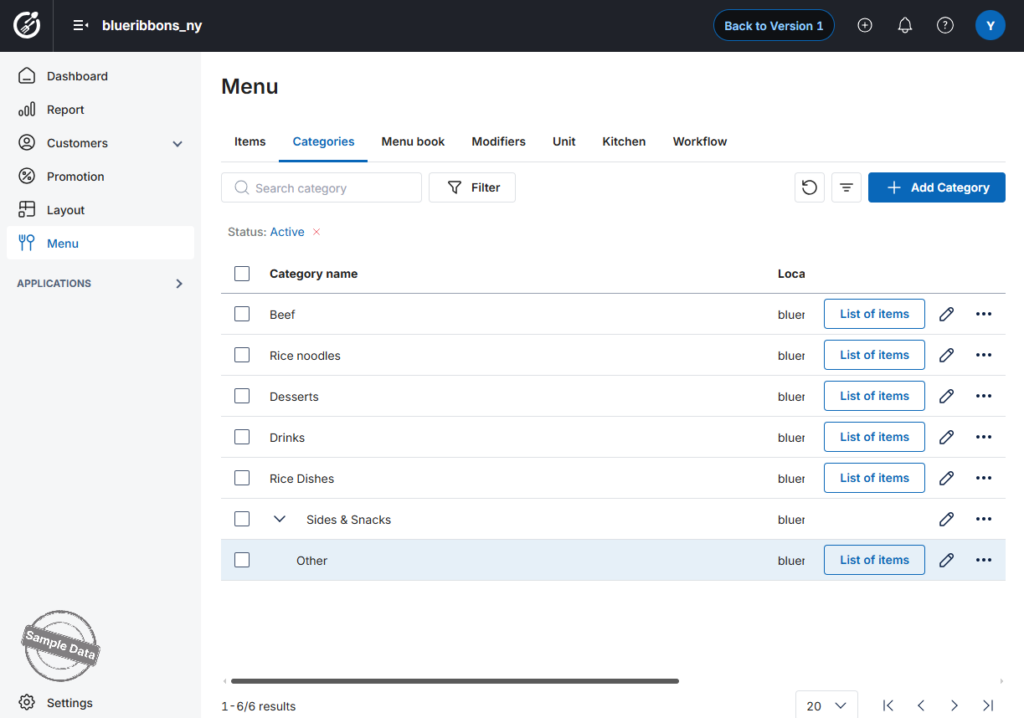The image size is (1024, 718).
Task: Check the Other row checkbox
Action: coord(242,561)
